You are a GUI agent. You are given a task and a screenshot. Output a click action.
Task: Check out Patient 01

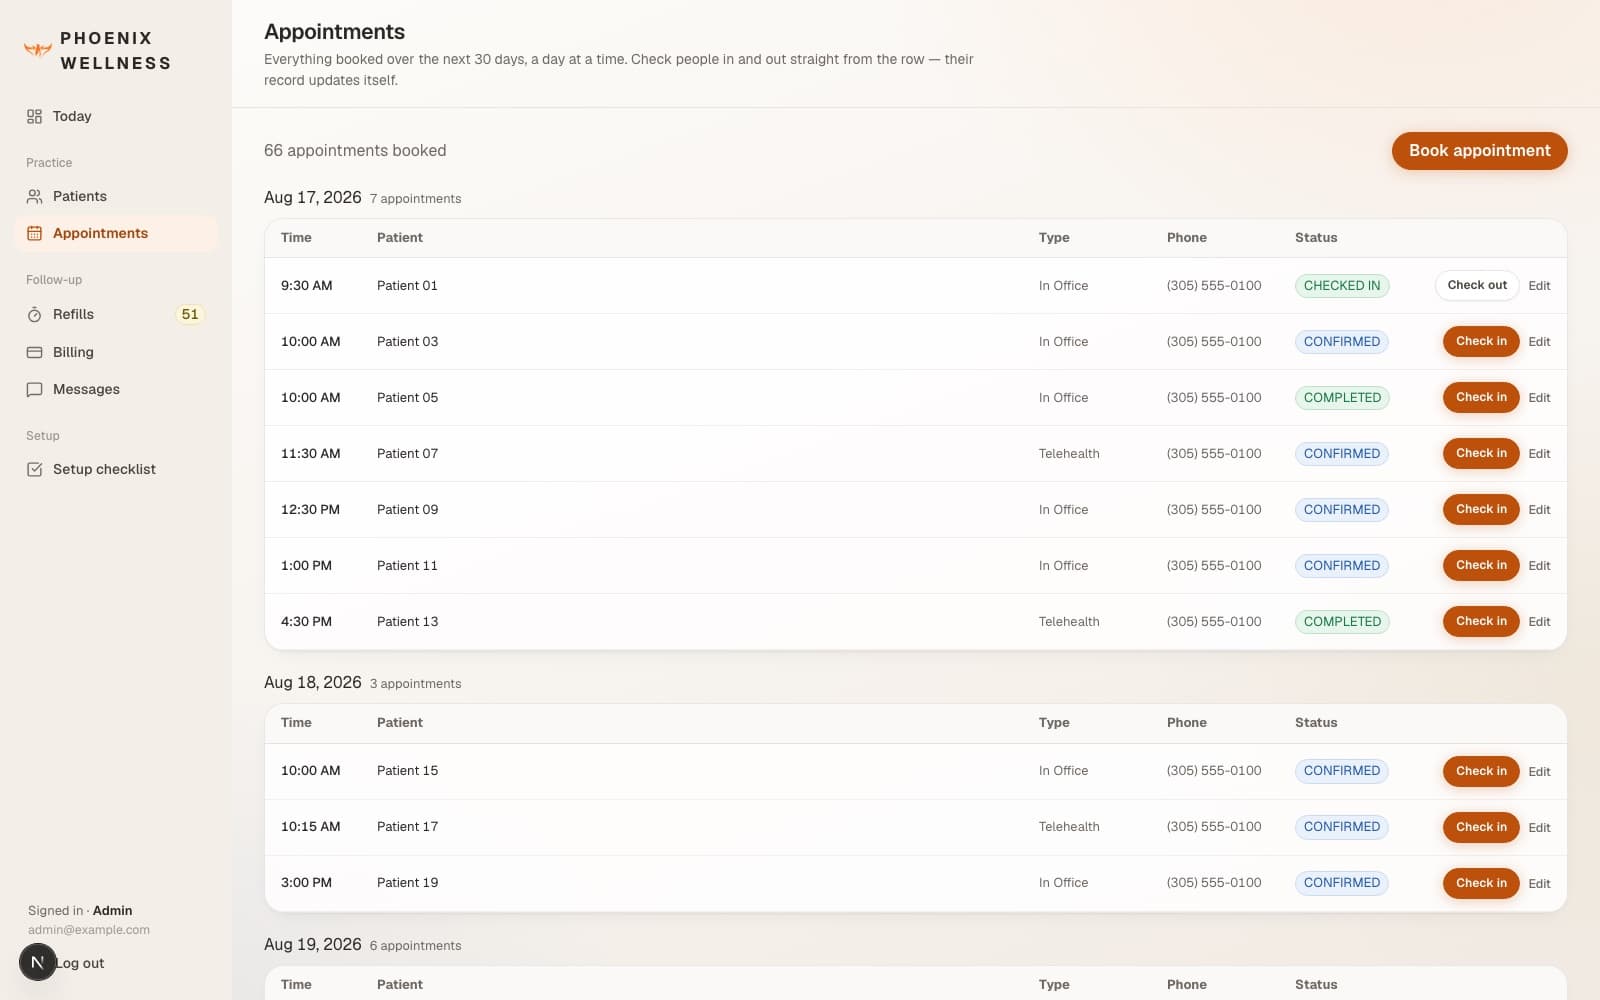tap(1477, 285)
